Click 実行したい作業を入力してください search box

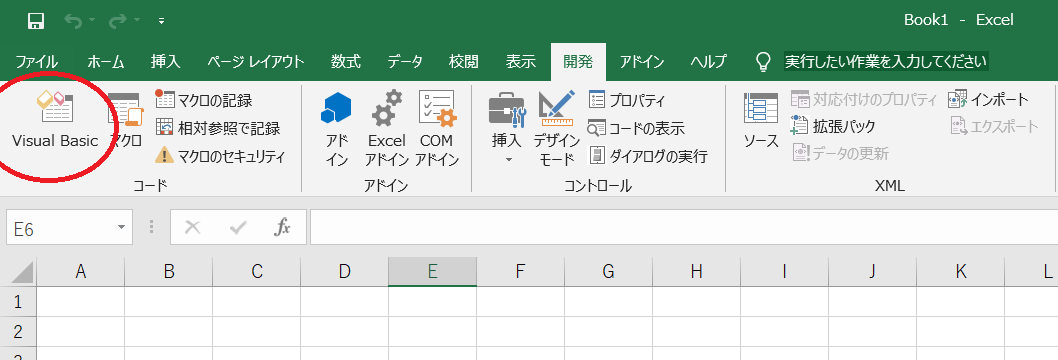pyautogui.click(x=885, y=62)
